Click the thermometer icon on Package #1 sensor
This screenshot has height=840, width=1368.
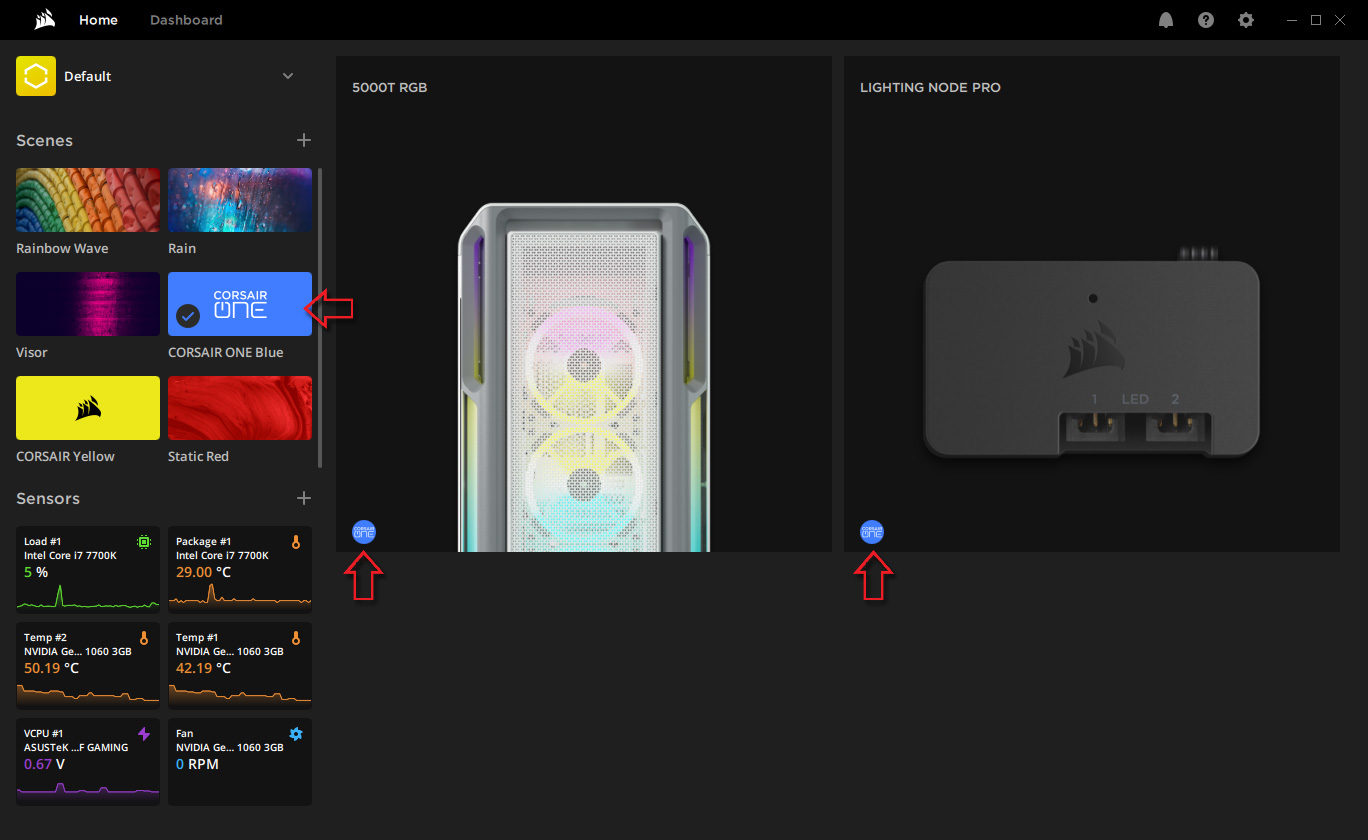point(295,542)
